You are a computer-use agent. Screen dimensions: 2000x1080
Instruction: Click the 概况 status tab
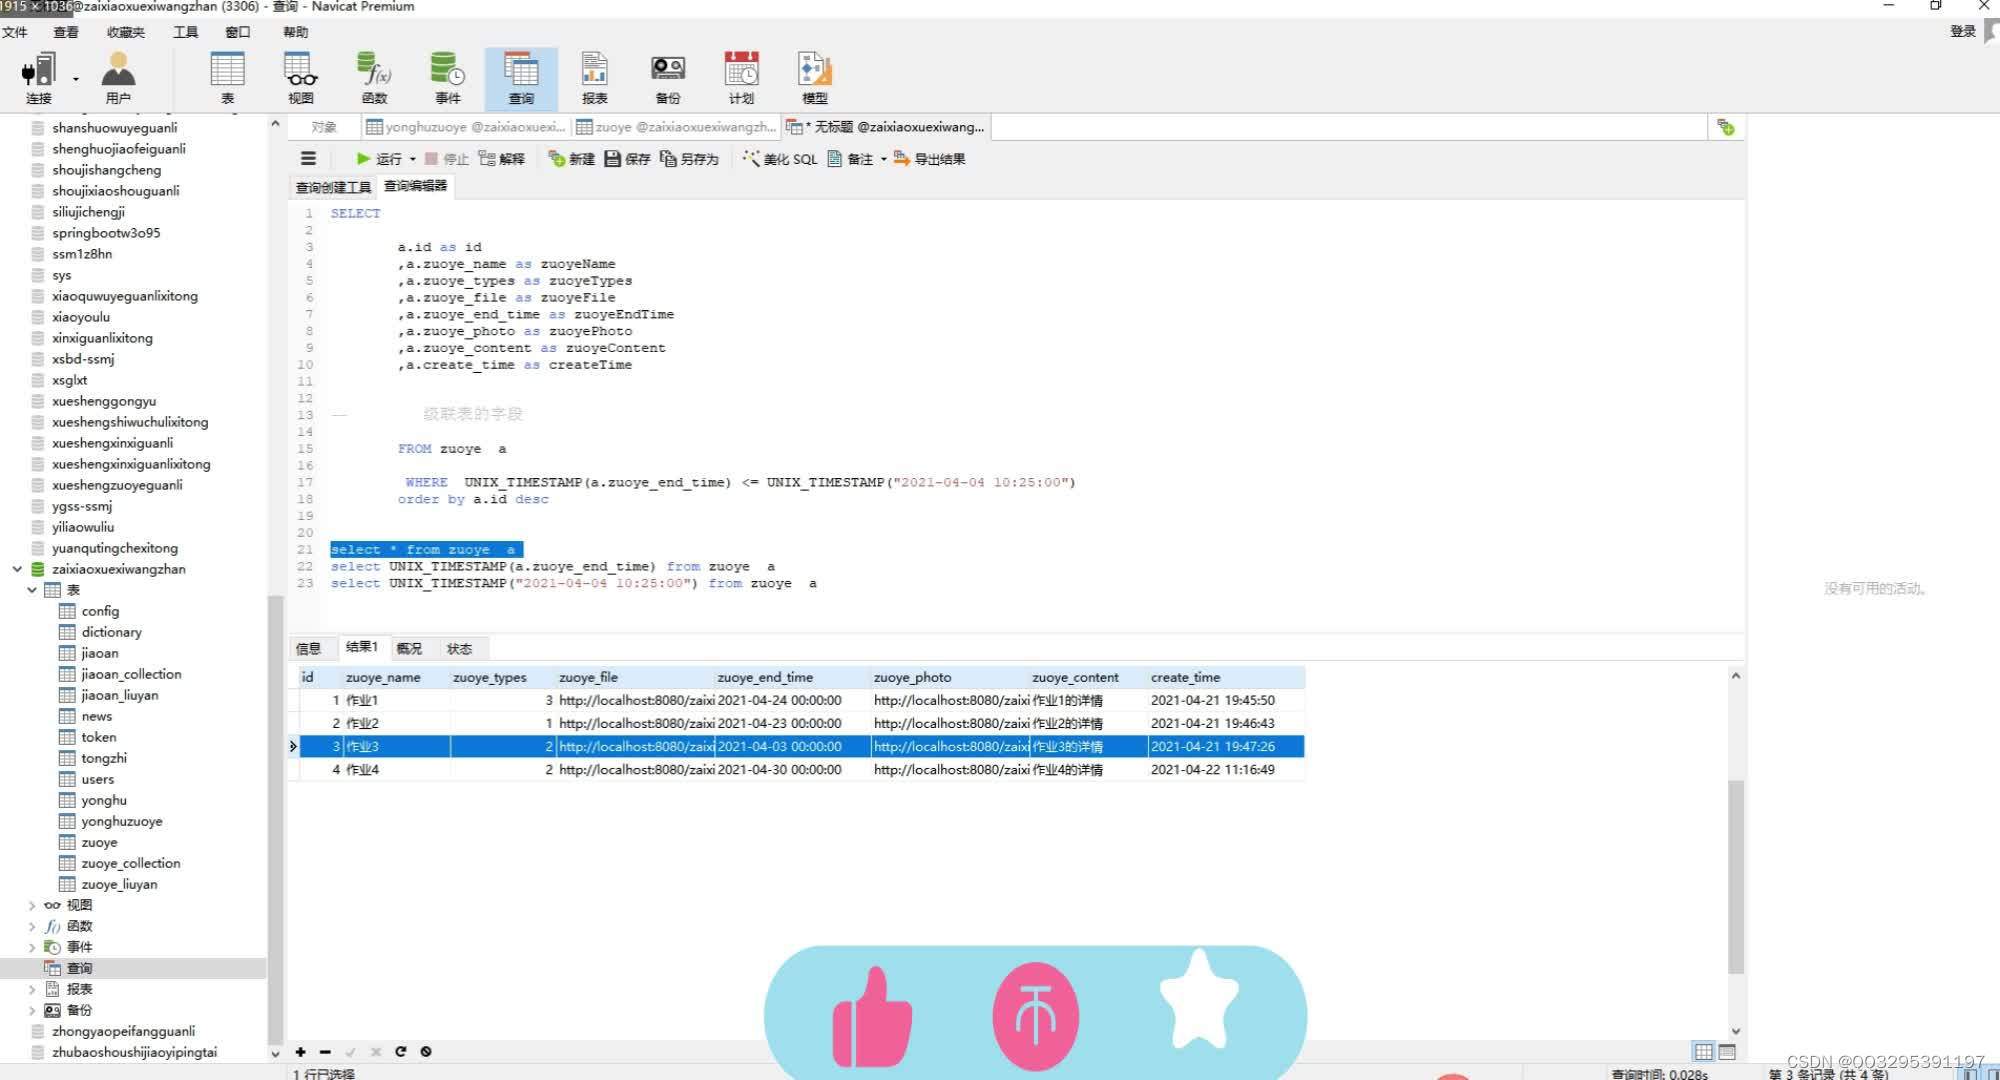(x=410, y=648)
